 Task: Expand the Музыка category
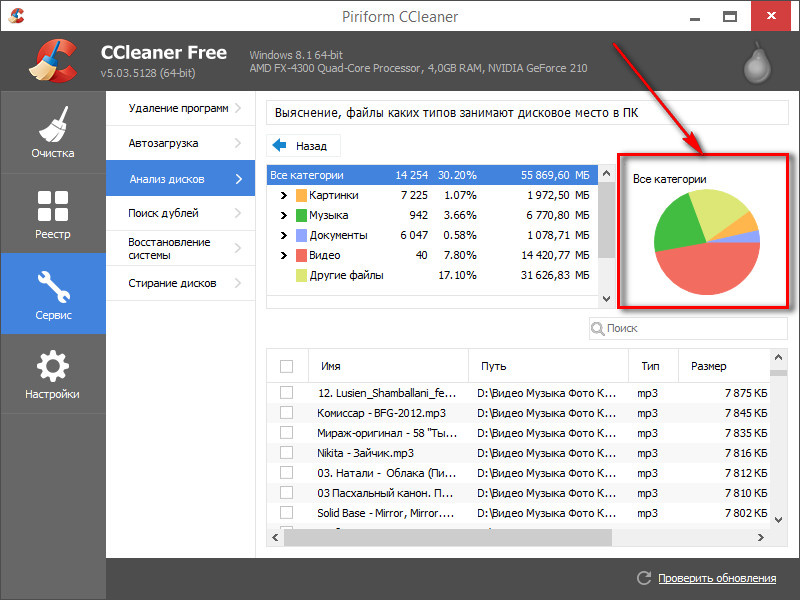pyautogui.click(x=284, y=215)
